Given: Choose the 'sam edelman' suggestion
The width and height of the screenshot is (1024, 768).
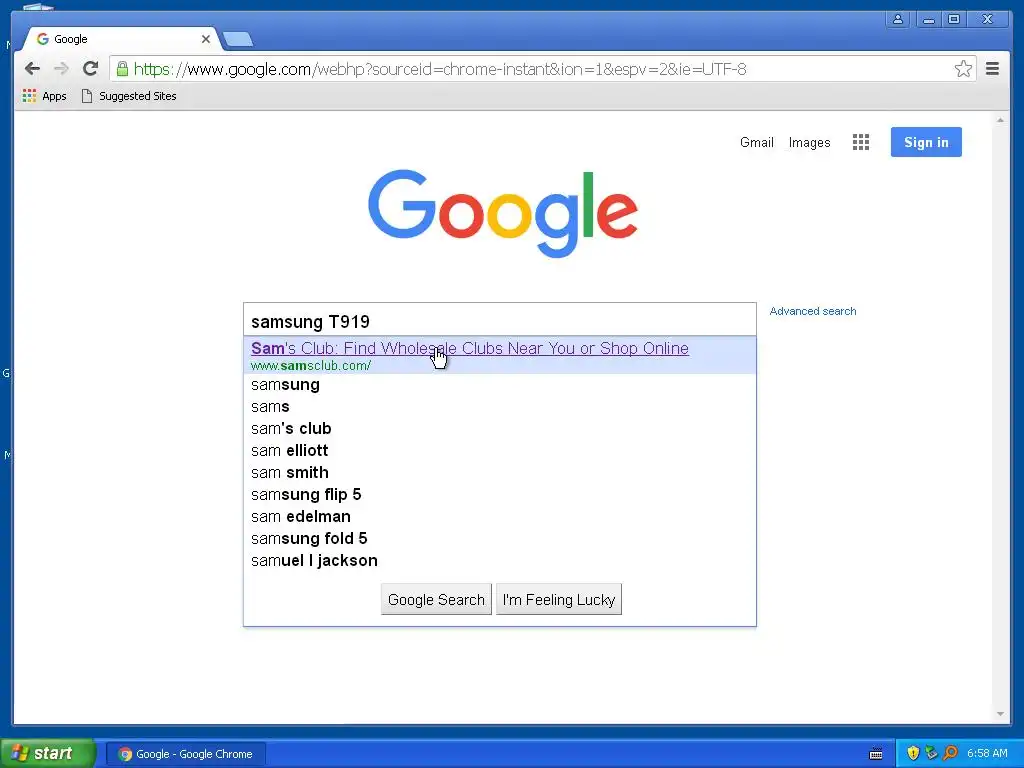Looking at the screenshot, I should (500, 517).
